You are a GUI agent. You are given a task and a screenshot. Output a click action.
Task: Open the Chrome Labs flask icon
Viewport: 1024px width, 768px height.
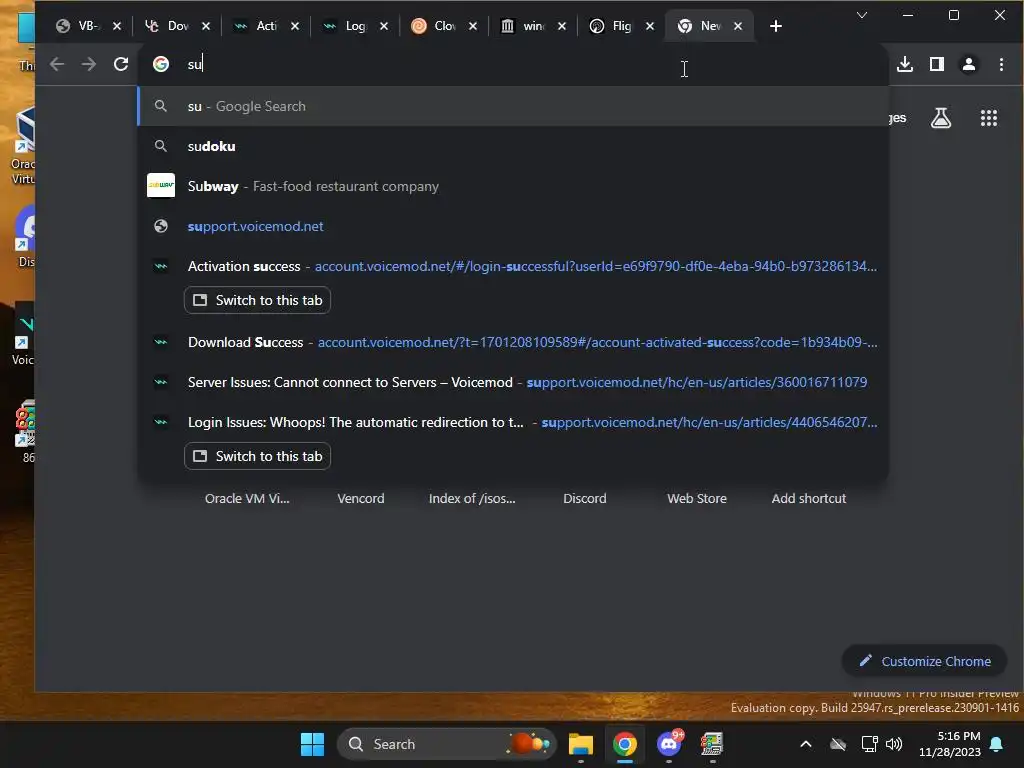click(940, 118)
